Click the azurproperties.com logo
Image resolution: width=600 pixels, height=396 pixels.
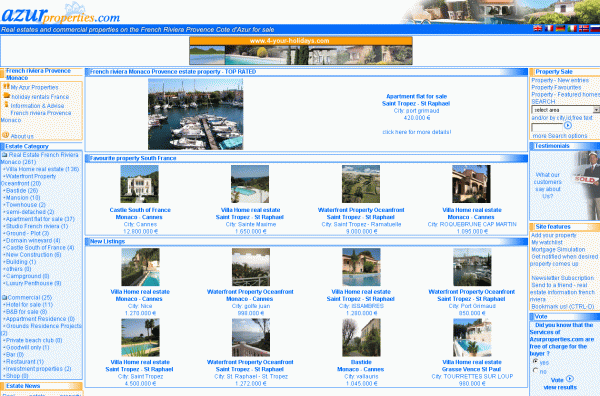(x=61, y=14)
